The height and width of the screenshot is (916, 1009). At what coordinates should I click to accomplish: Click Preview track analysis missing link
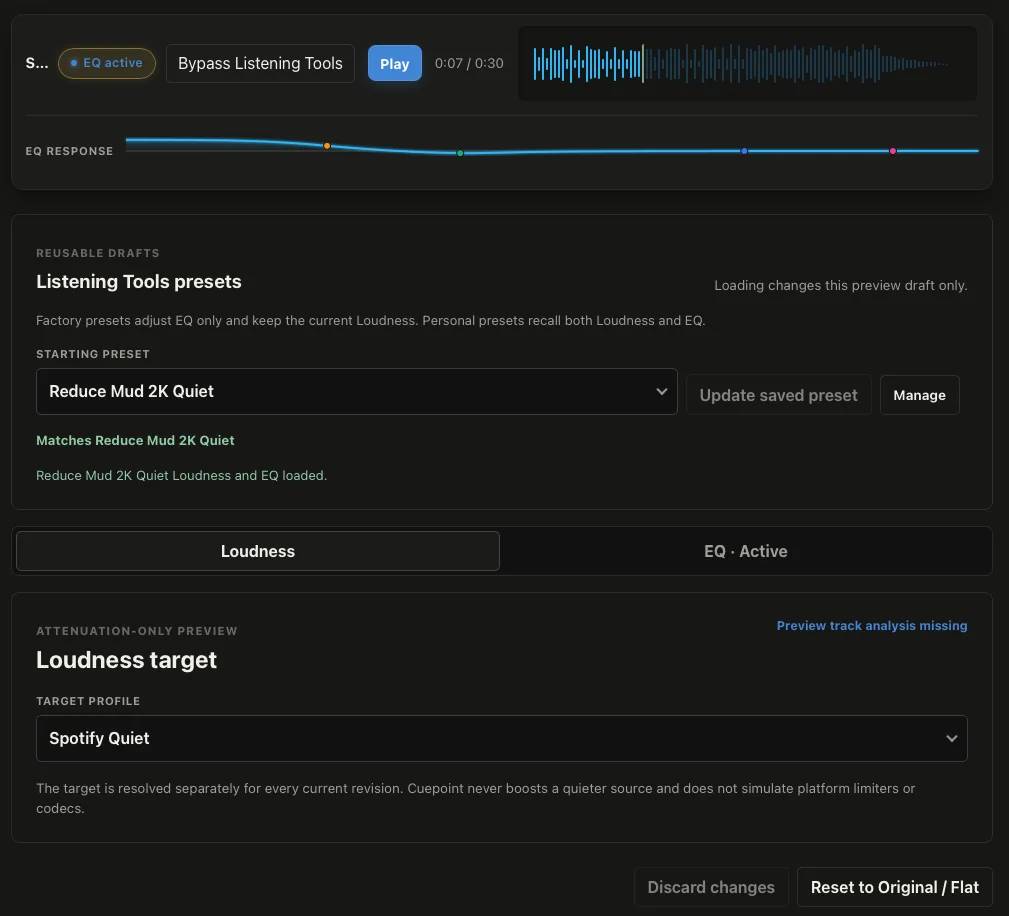coord(871,626)
